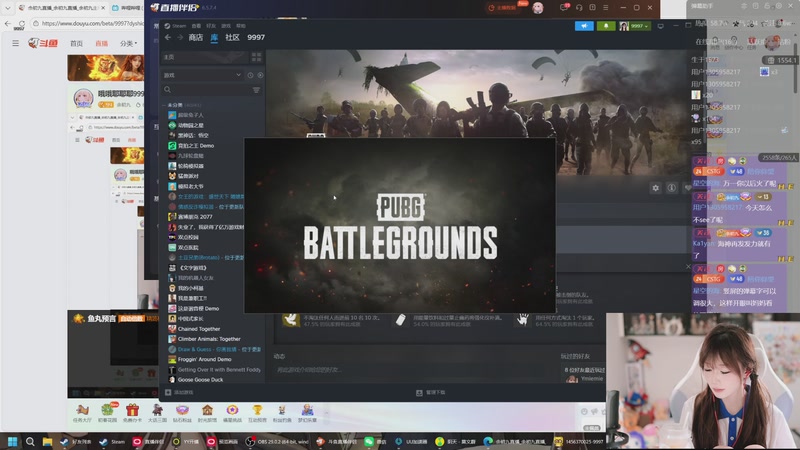Open the Steam taskbar item

tap(112, 441)
